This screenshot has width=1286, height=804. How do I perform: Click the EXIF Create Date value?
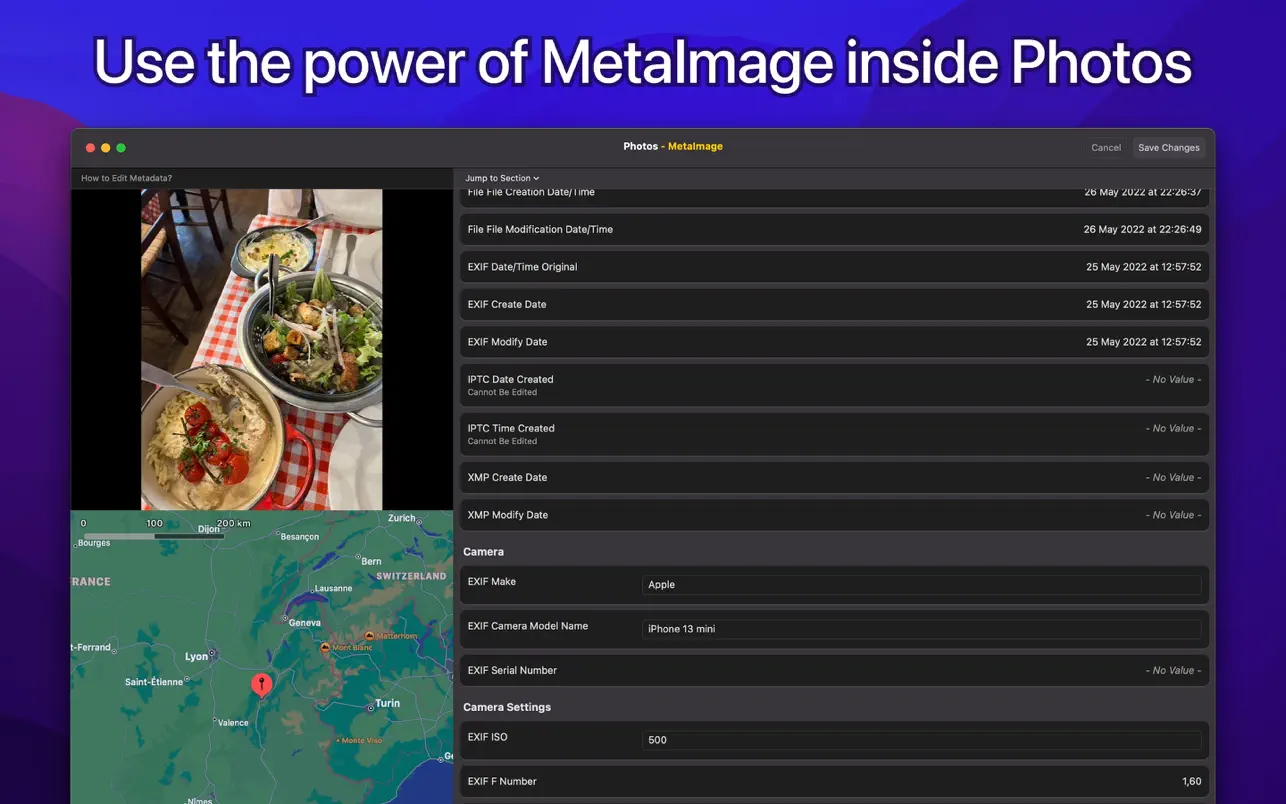coord(1143,304)
